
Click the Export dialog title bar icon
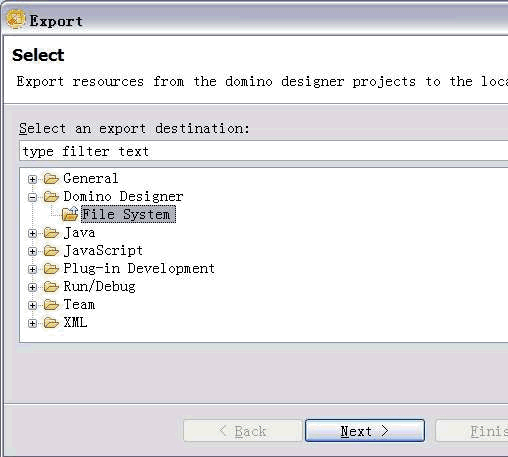tap(16, 19)
